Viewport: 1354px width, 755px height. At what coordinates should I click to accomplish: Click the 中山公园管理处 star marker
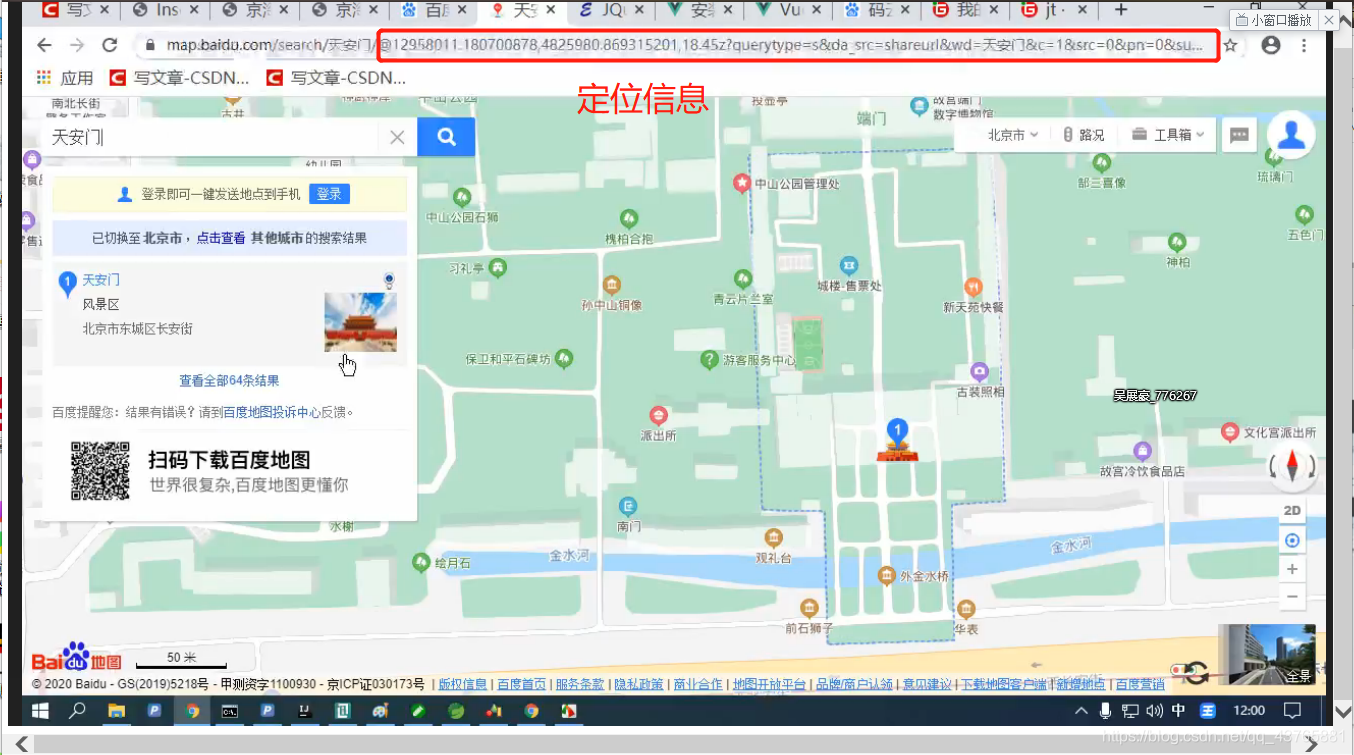[742, 183]
